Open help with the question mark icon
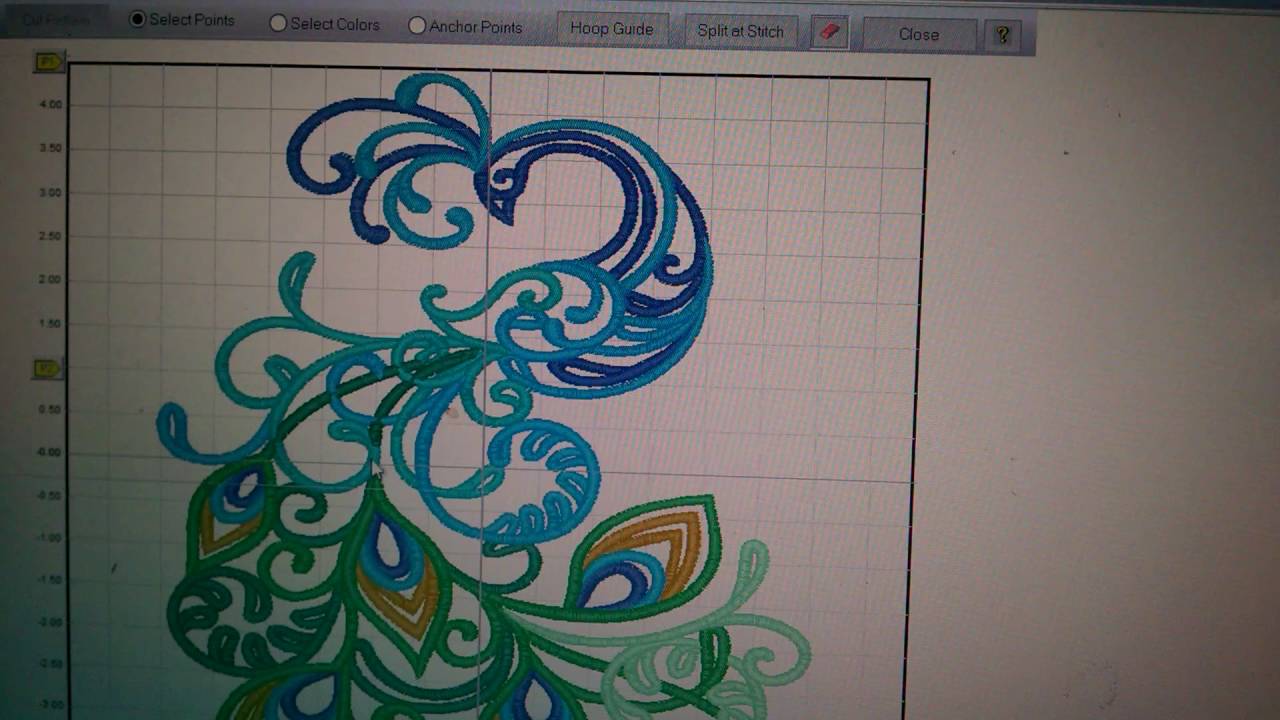 tap(1002, 36)
